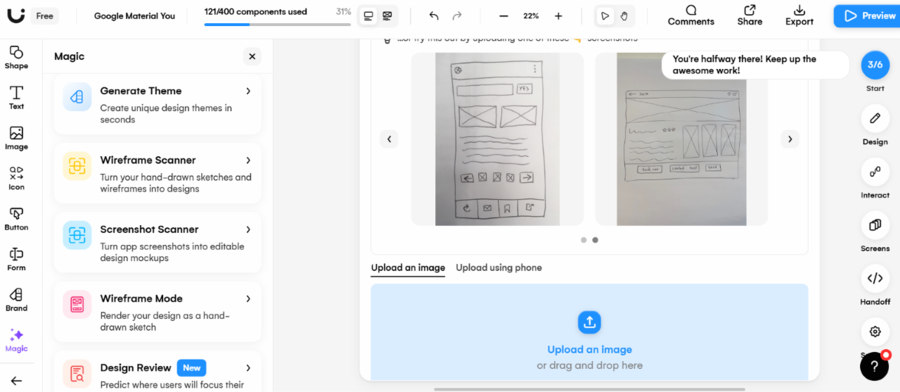Screen dimensions: 900x392
Task: Open the Interact step icon
Action: (x=875, y=172)
